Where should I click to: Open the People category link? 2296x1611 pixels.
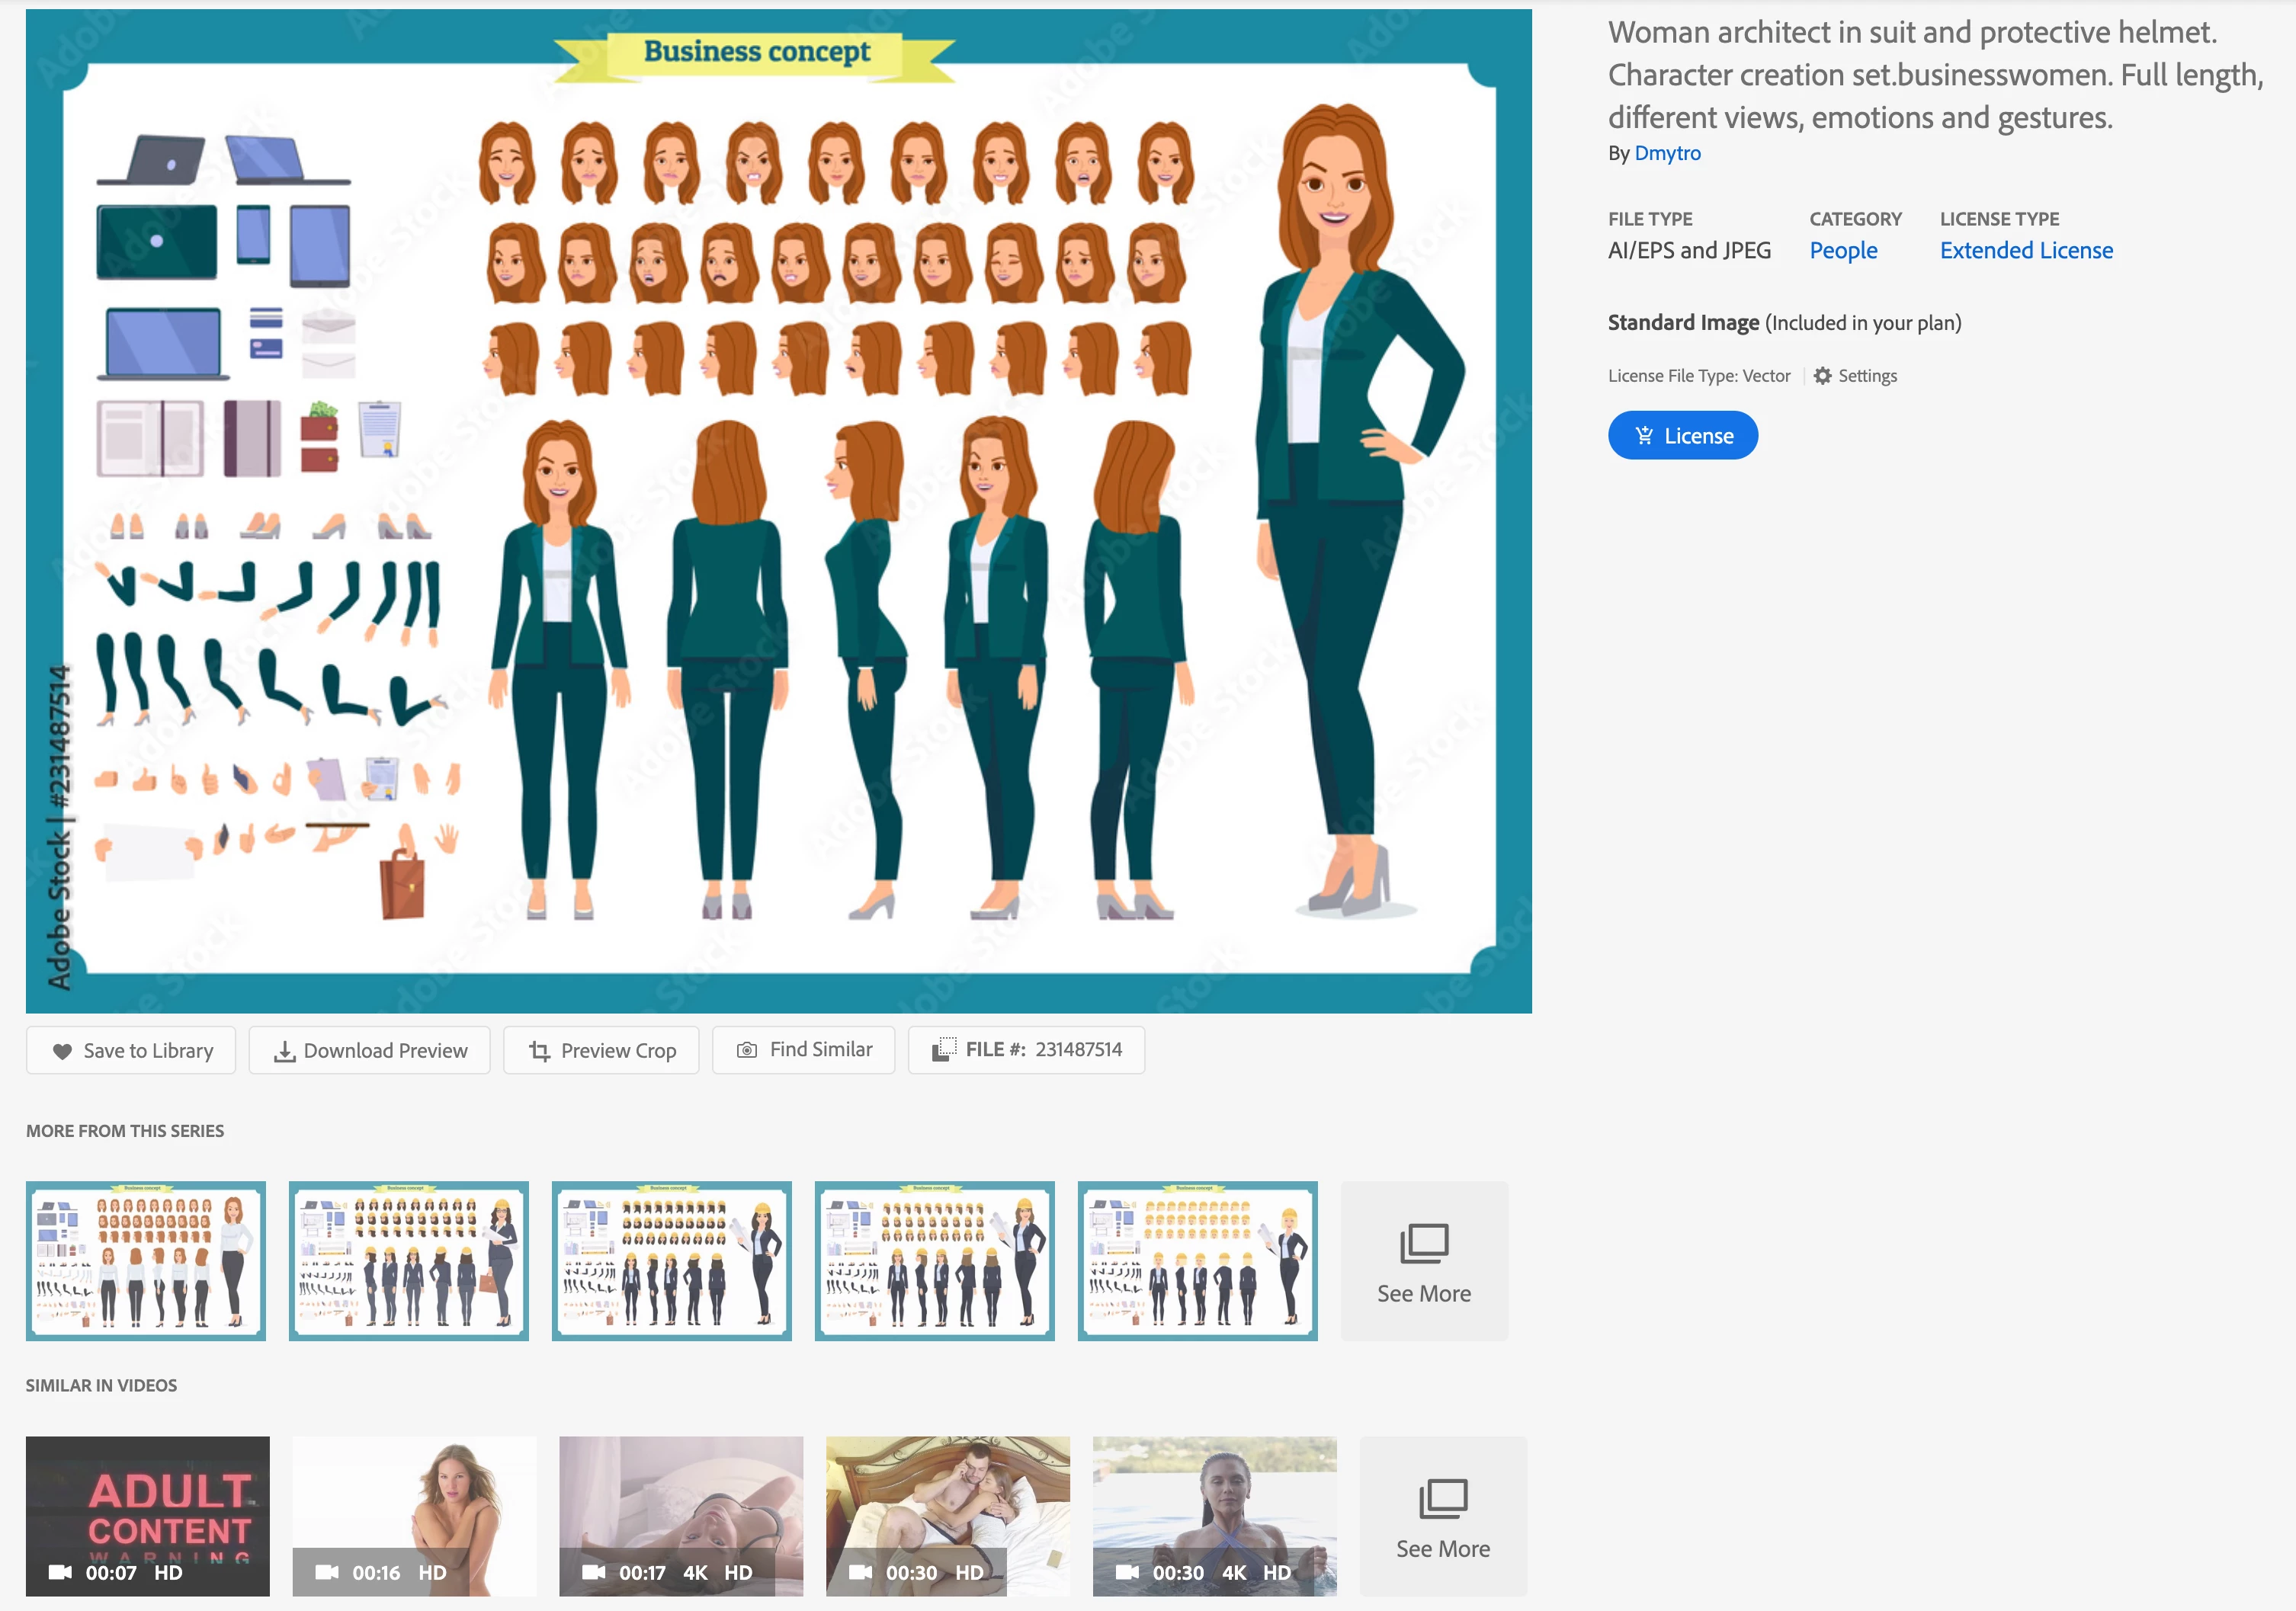pyautogui.click(x=1842, y=251)
